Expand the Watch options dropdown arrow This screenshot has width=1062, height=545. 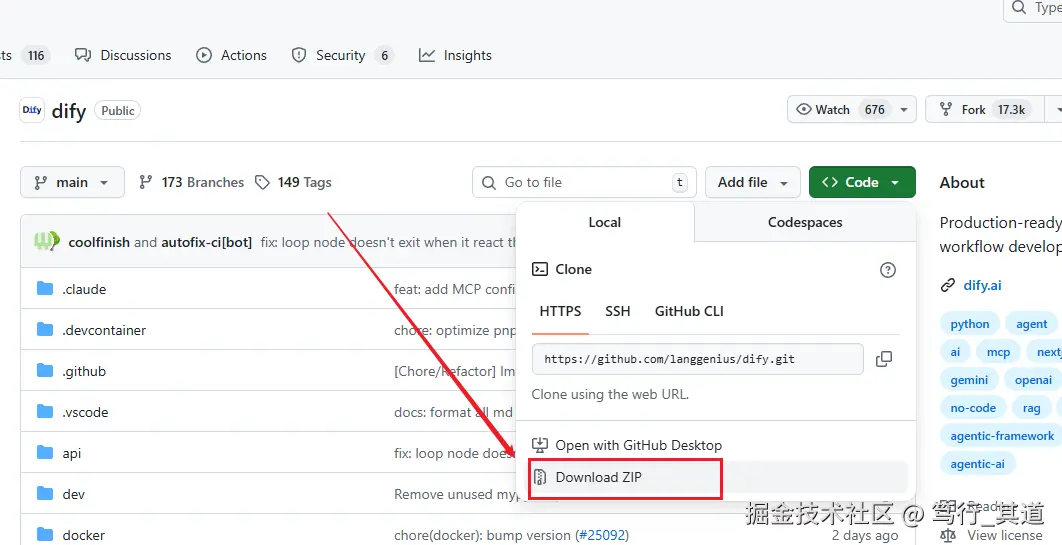[904, 110]
